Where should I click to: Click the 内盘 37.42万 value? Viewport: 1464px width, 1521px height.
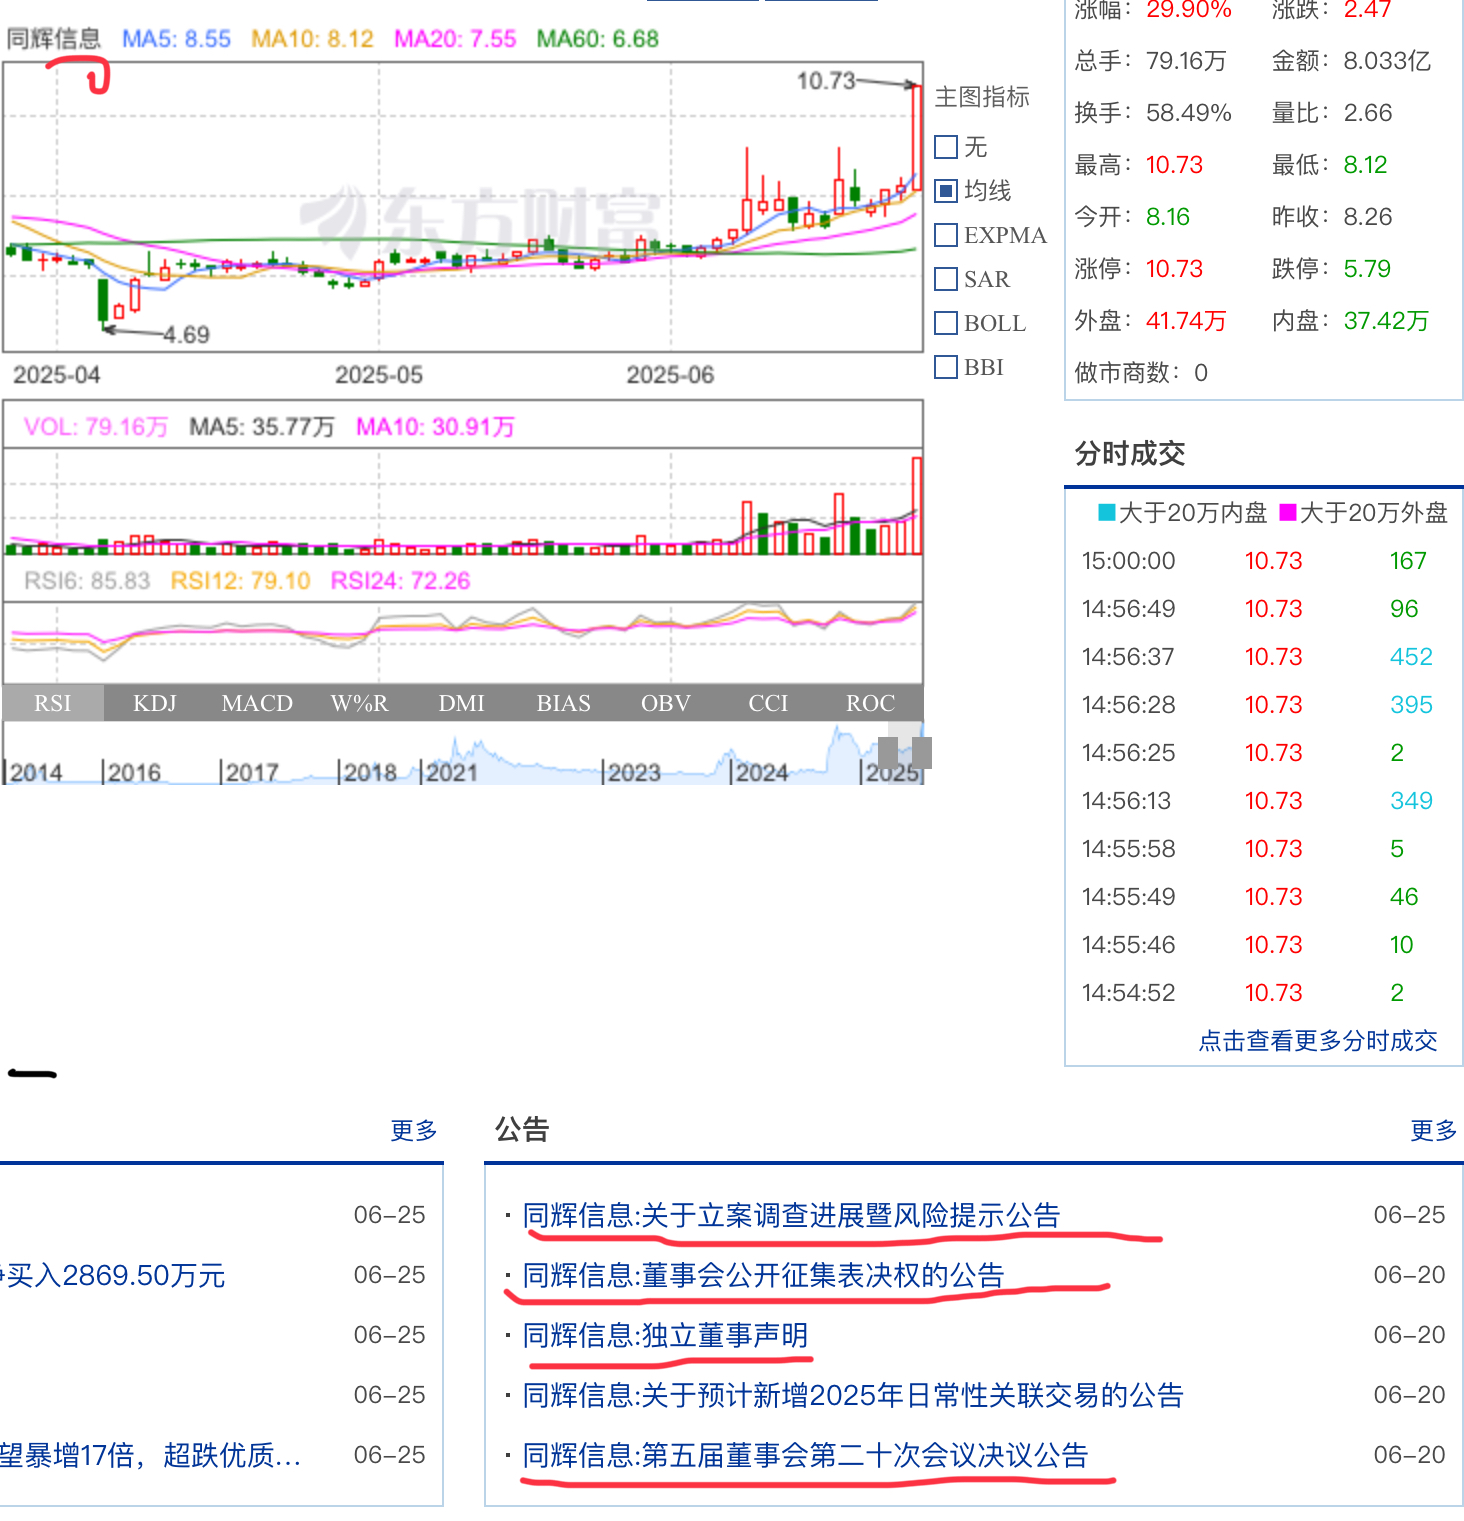point(1386,321)
